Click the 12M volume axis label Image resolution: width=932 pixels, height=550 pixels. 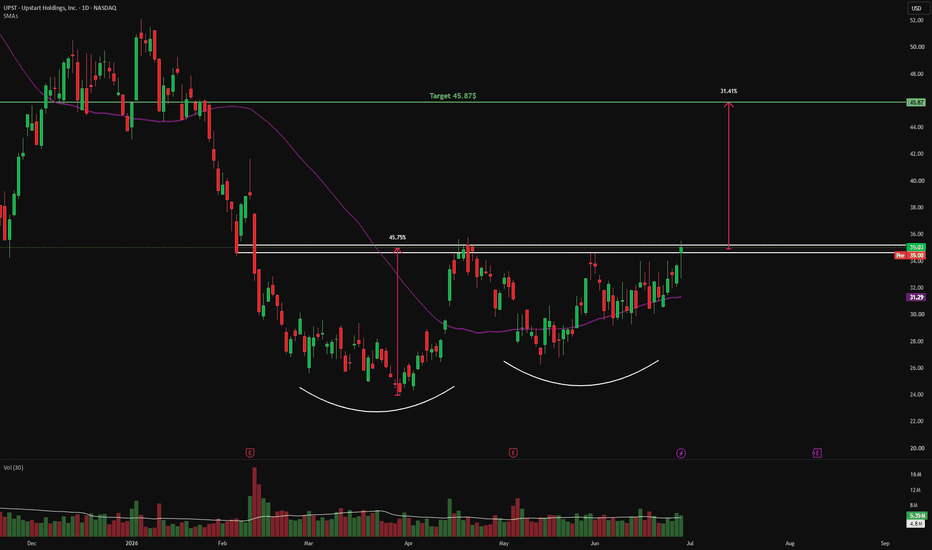915,490
